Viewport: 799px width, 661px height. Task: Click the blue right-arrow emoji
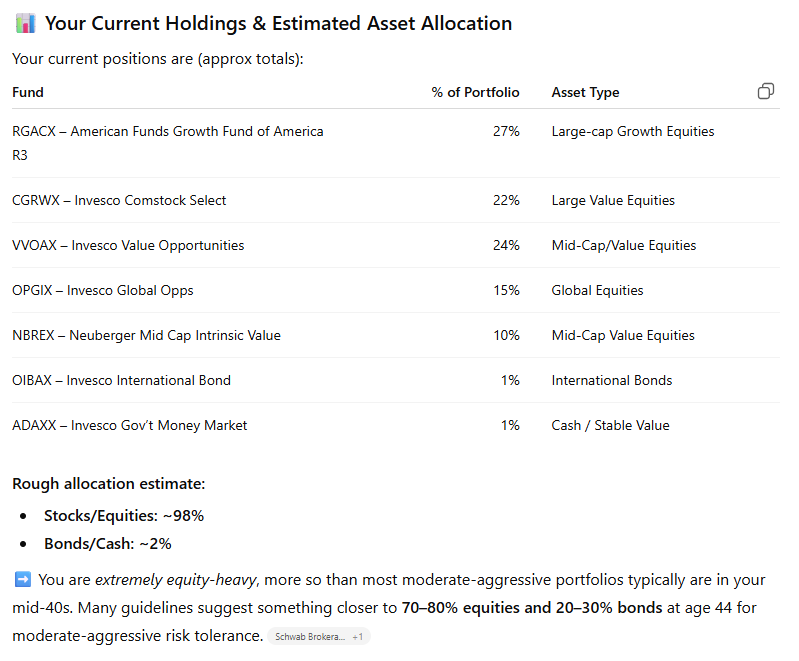click(x=22, y=580)
